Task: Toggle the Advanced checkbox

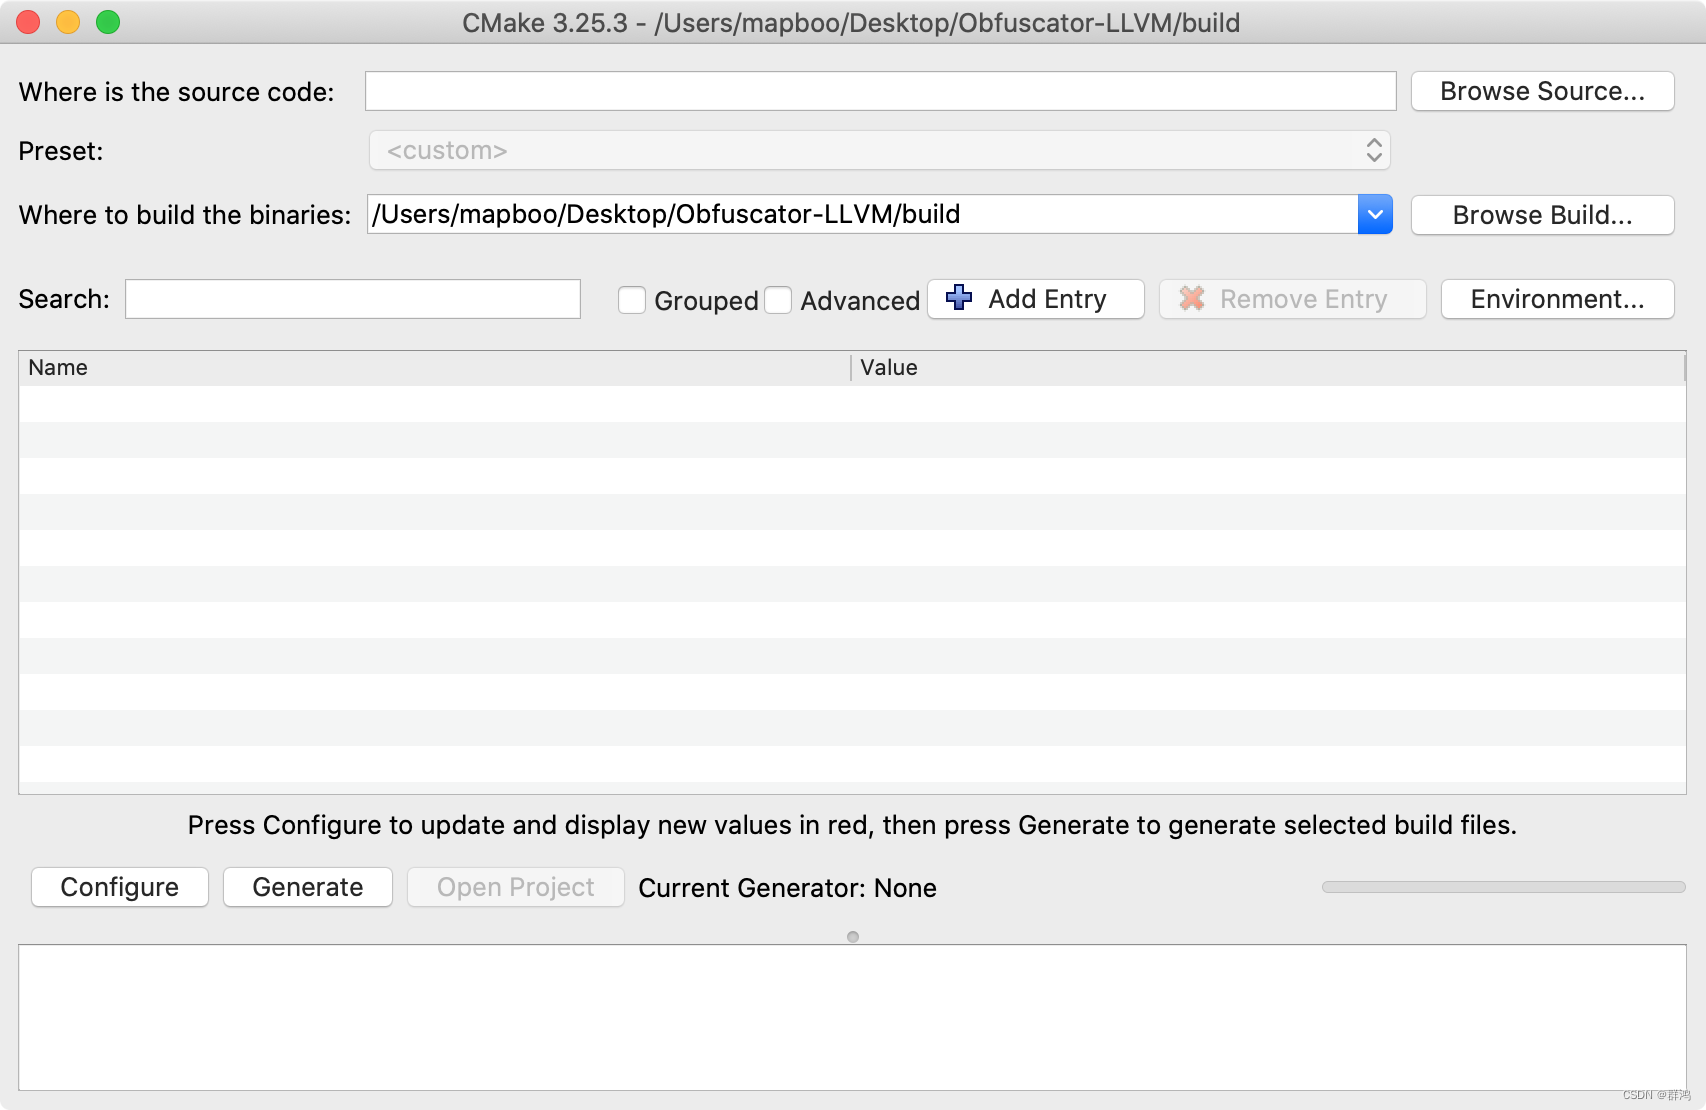Action: (x=778, y=300)
